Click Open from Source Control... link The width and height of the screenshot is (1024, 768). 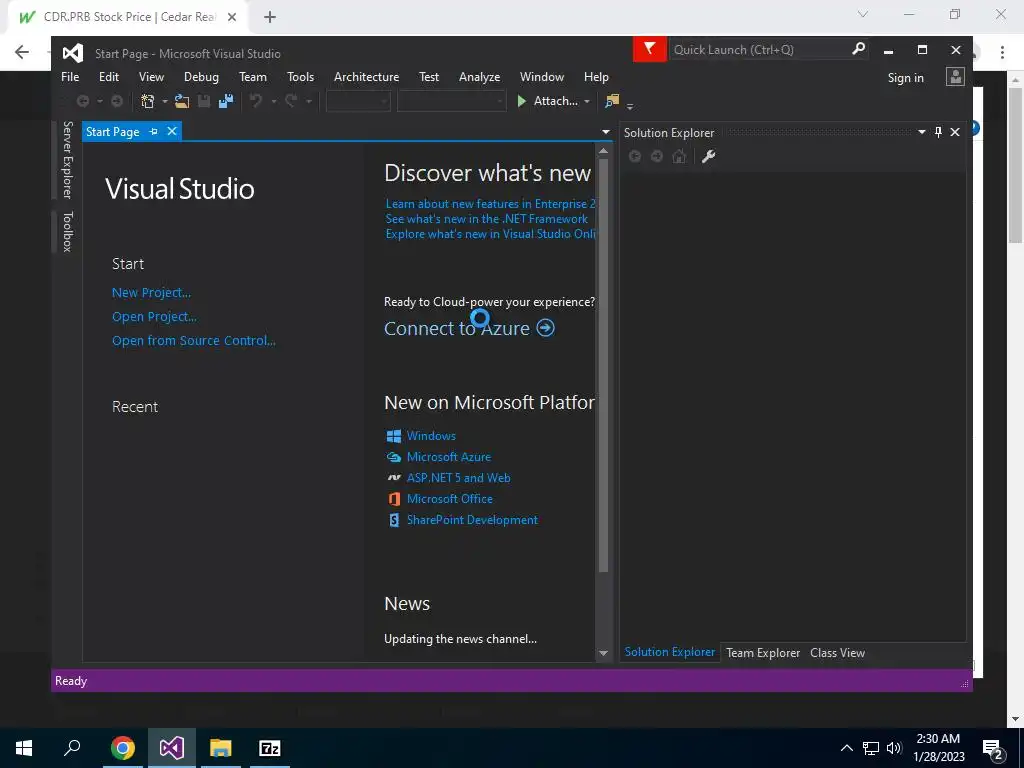pos(194,340)
